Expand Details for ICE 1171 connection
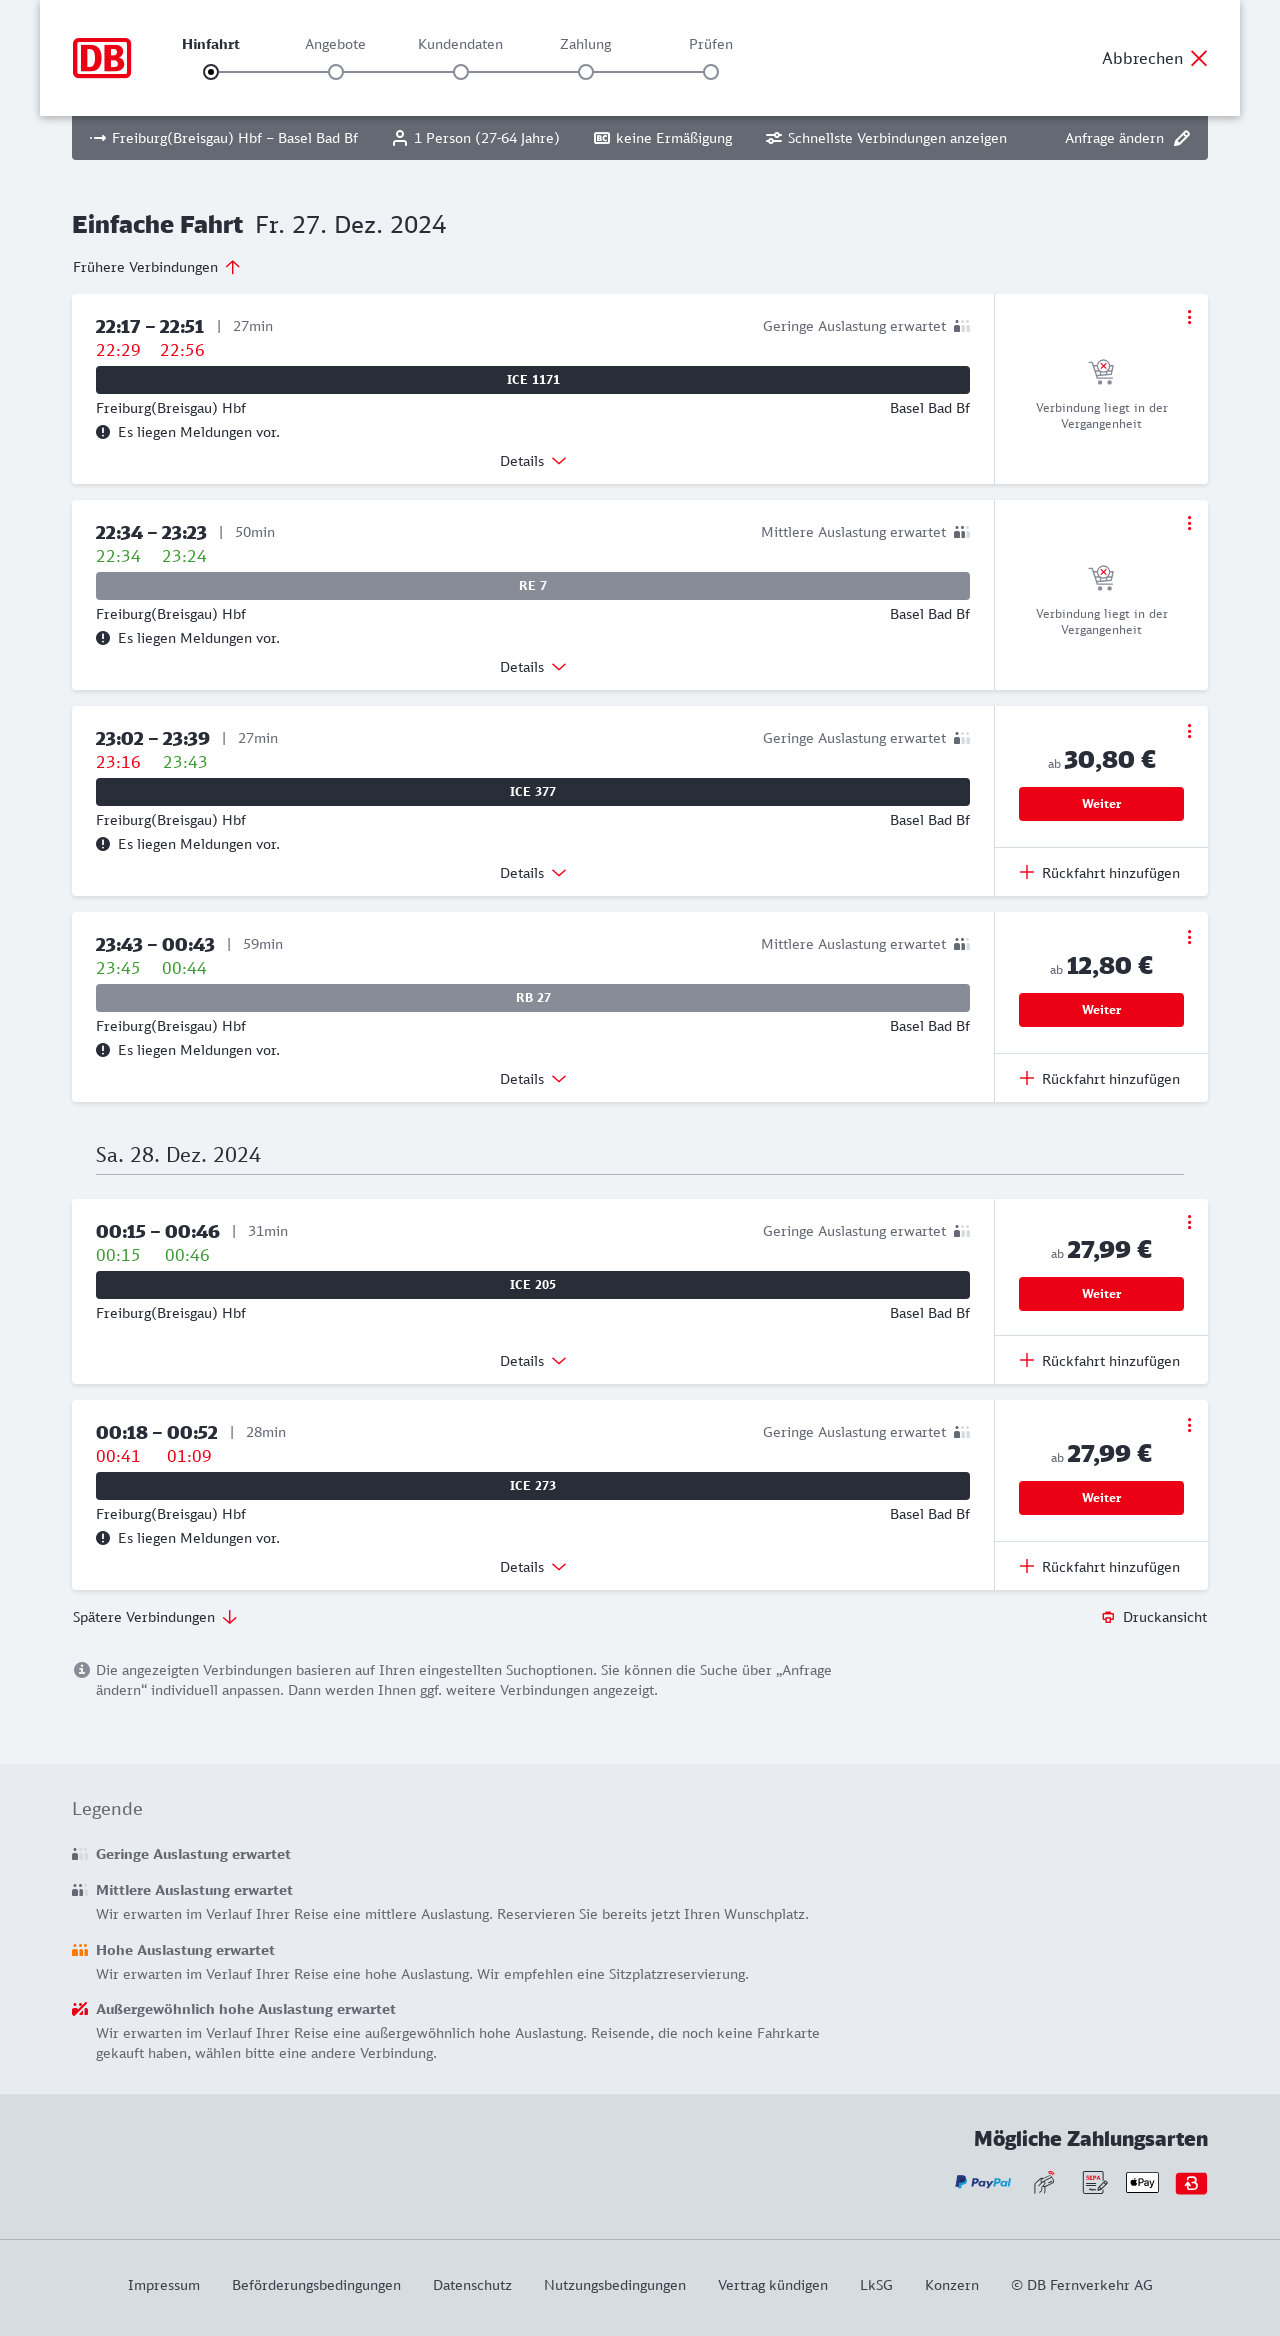Viewport: 1280px width, 2336px height. pos(533,461)
